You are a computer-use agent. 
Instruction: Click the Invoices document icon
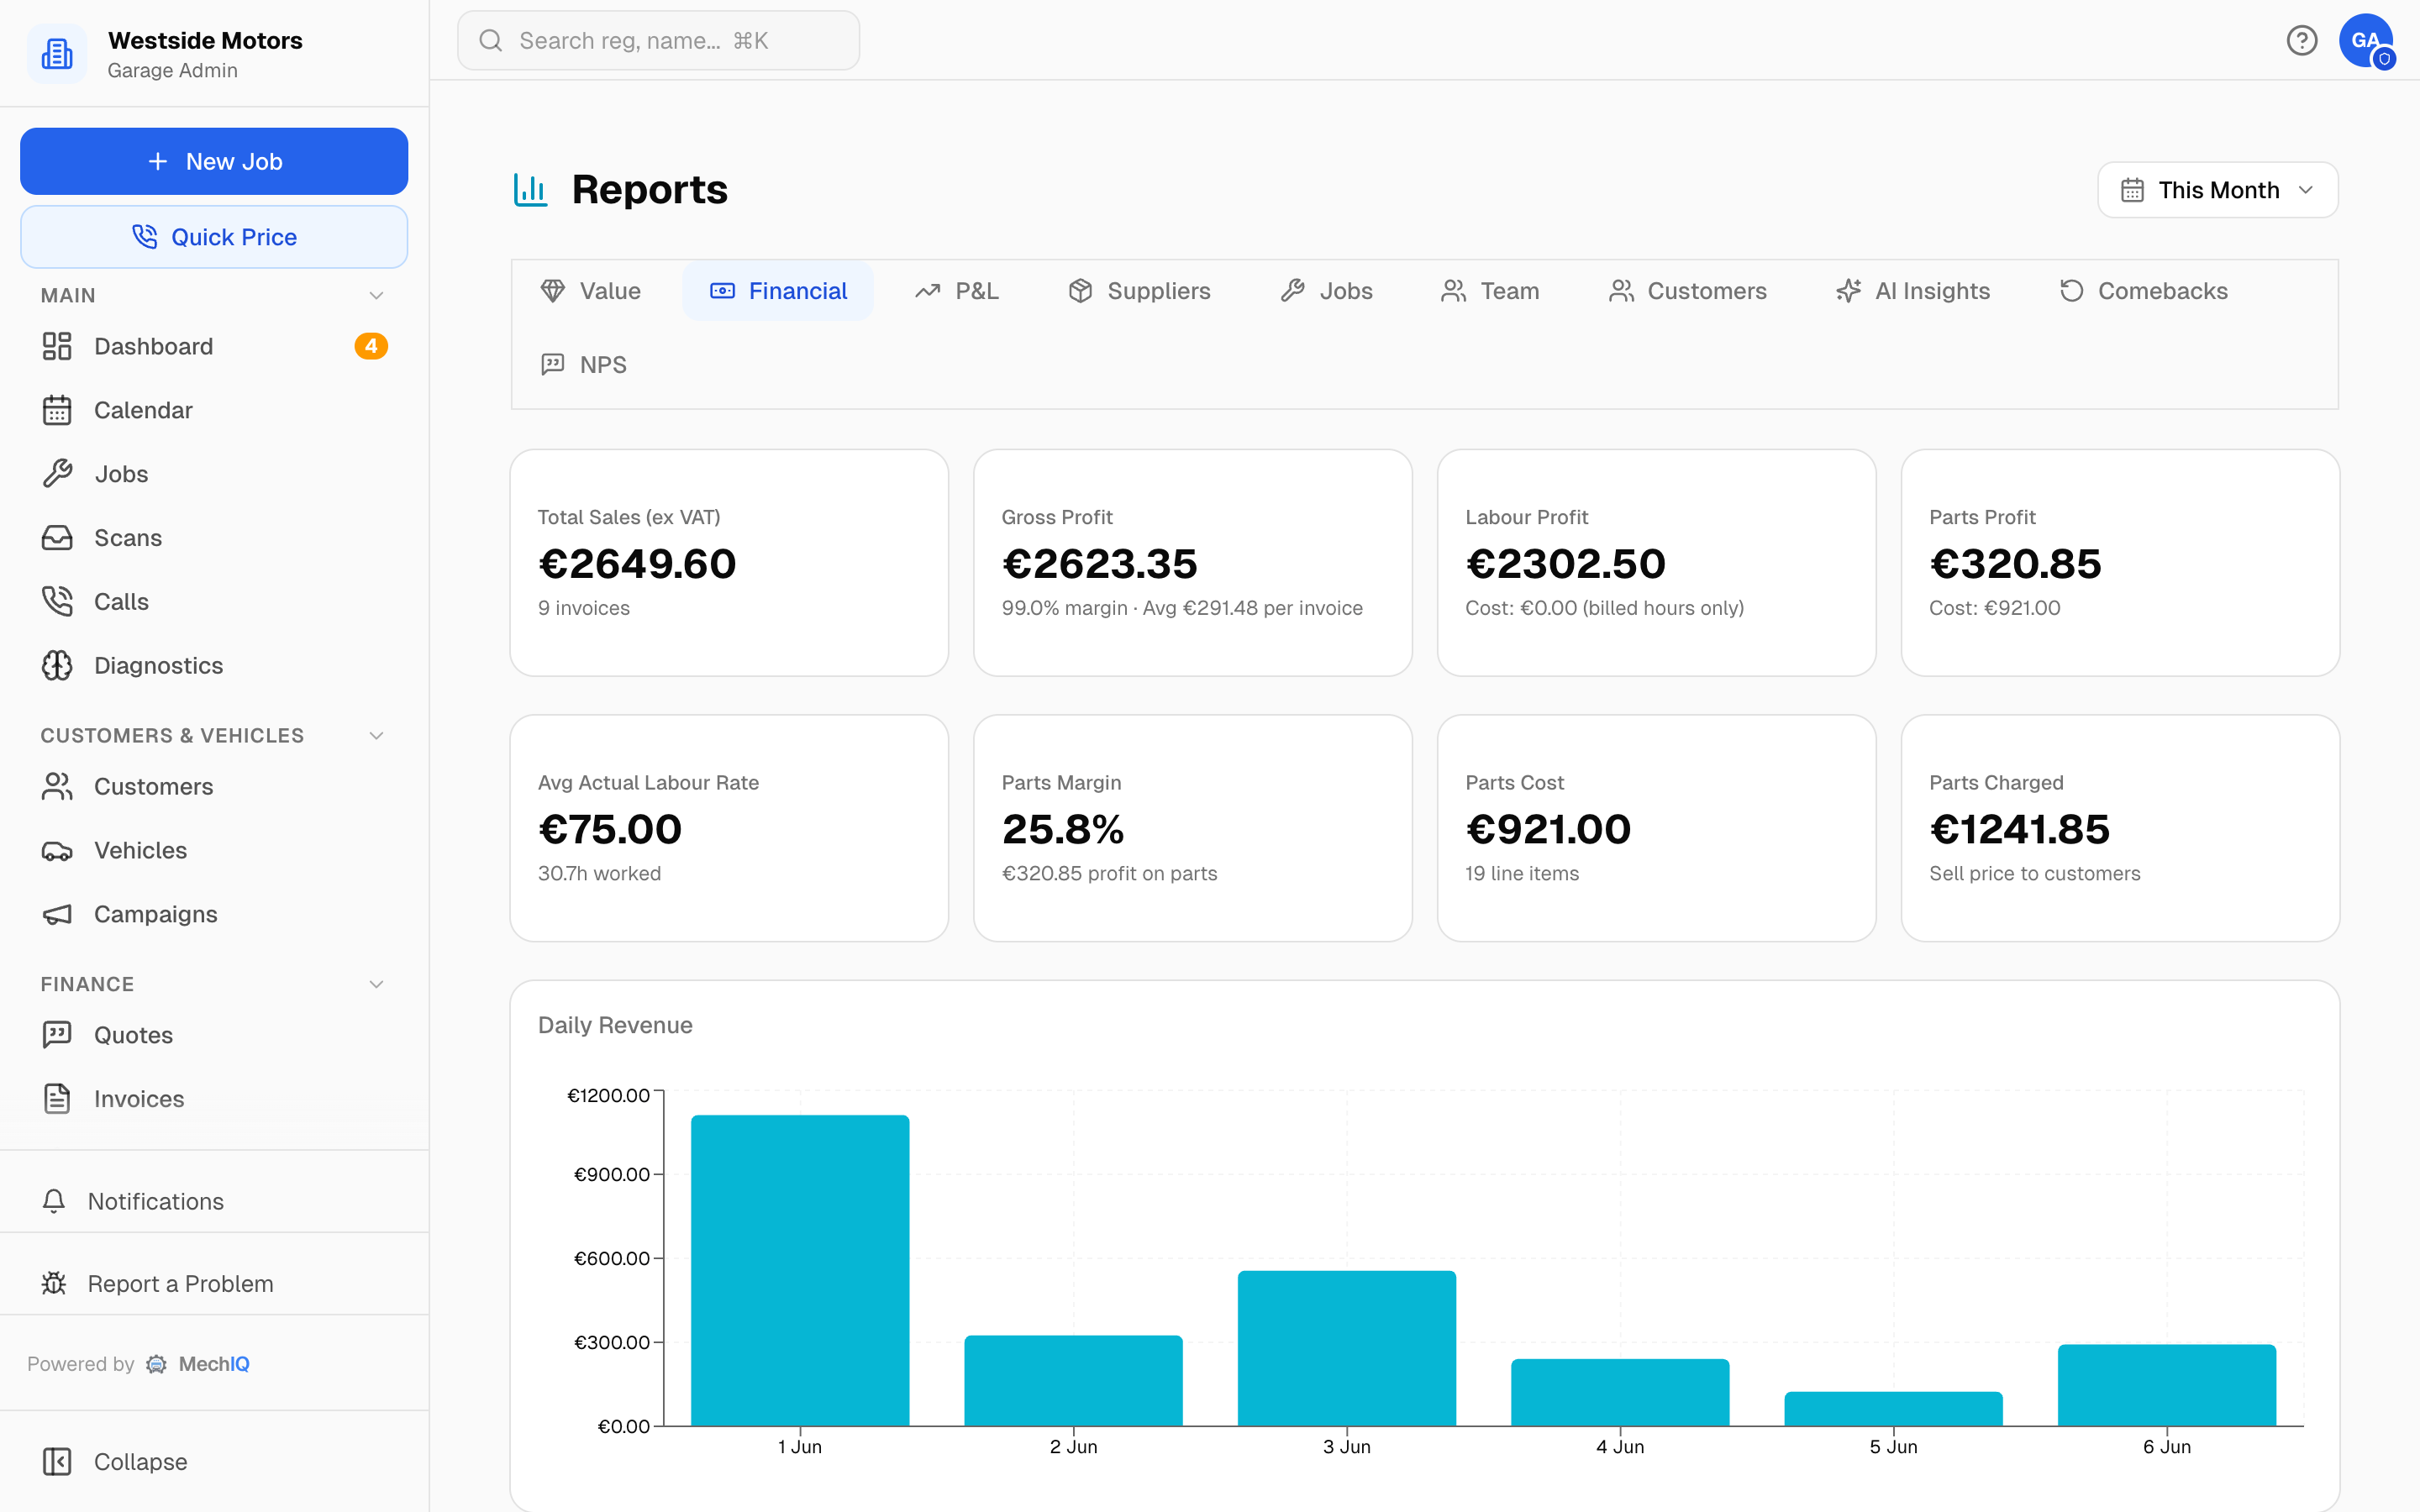(57, 1099)
